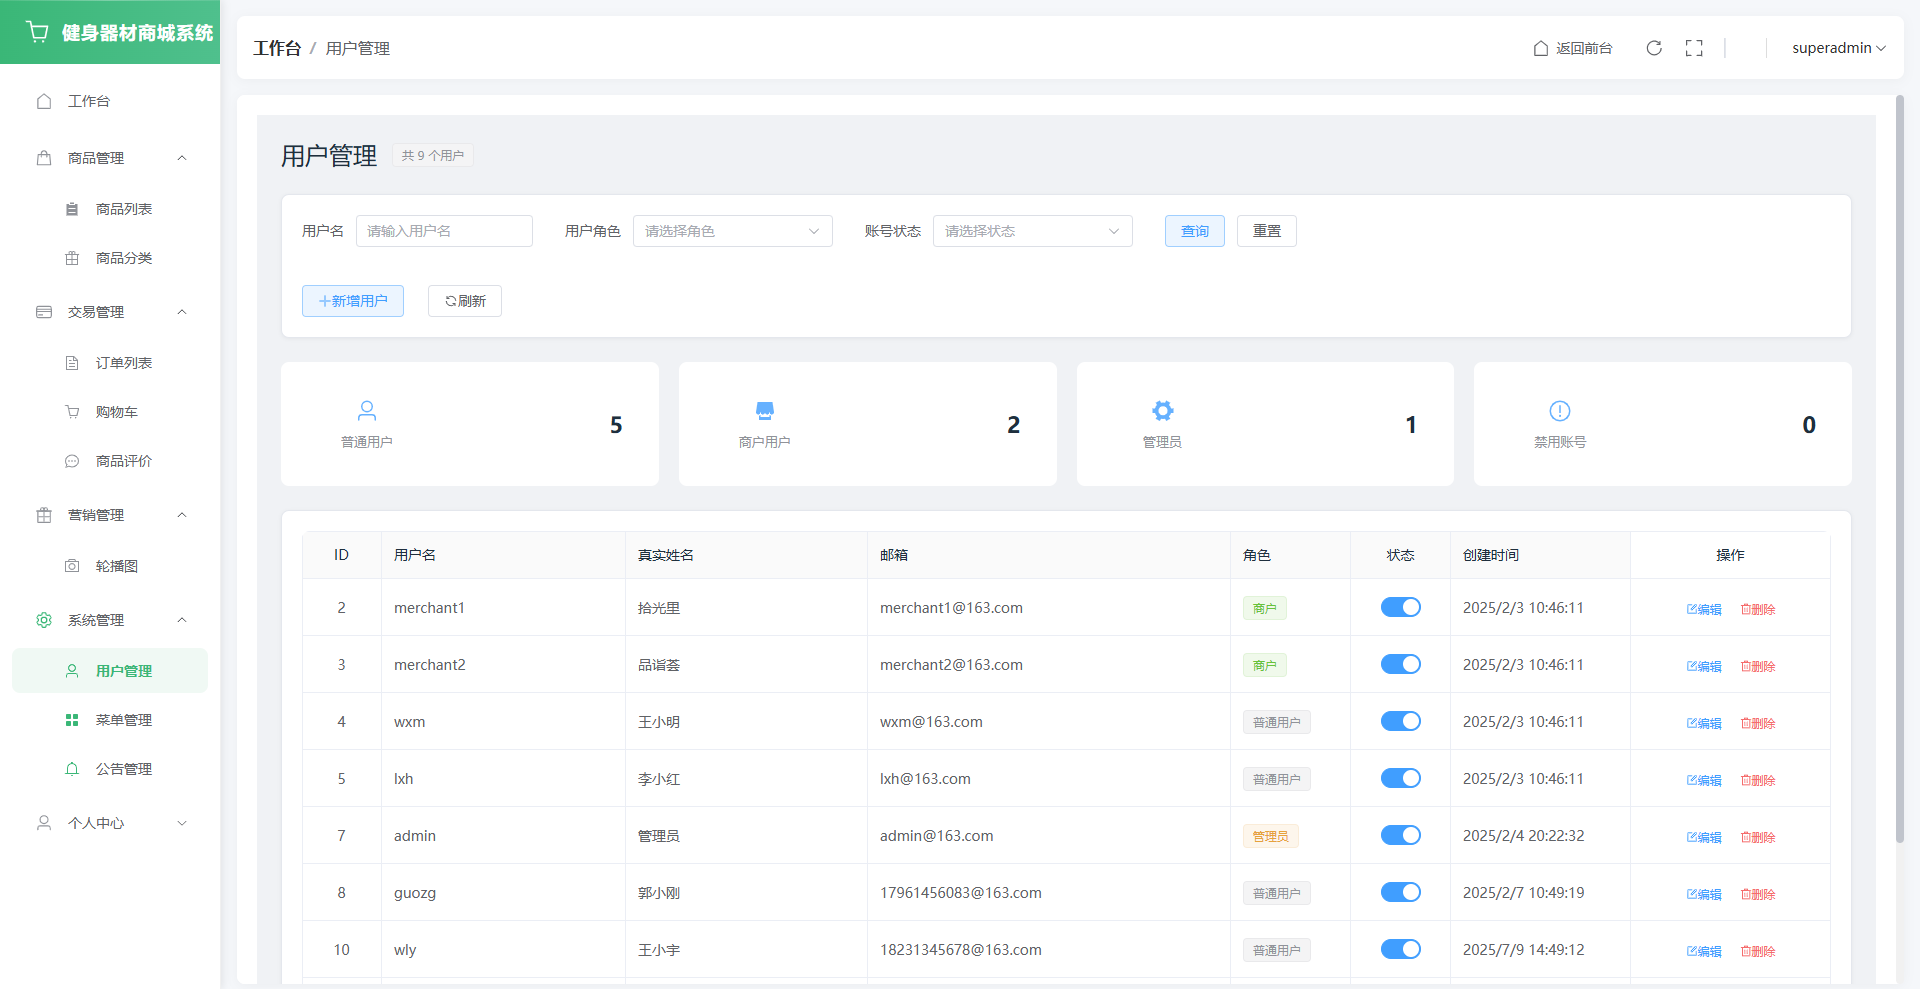Open the 账号状态 status dropdown
This screenshot has height=989, width=1920.
[1032, 231]
